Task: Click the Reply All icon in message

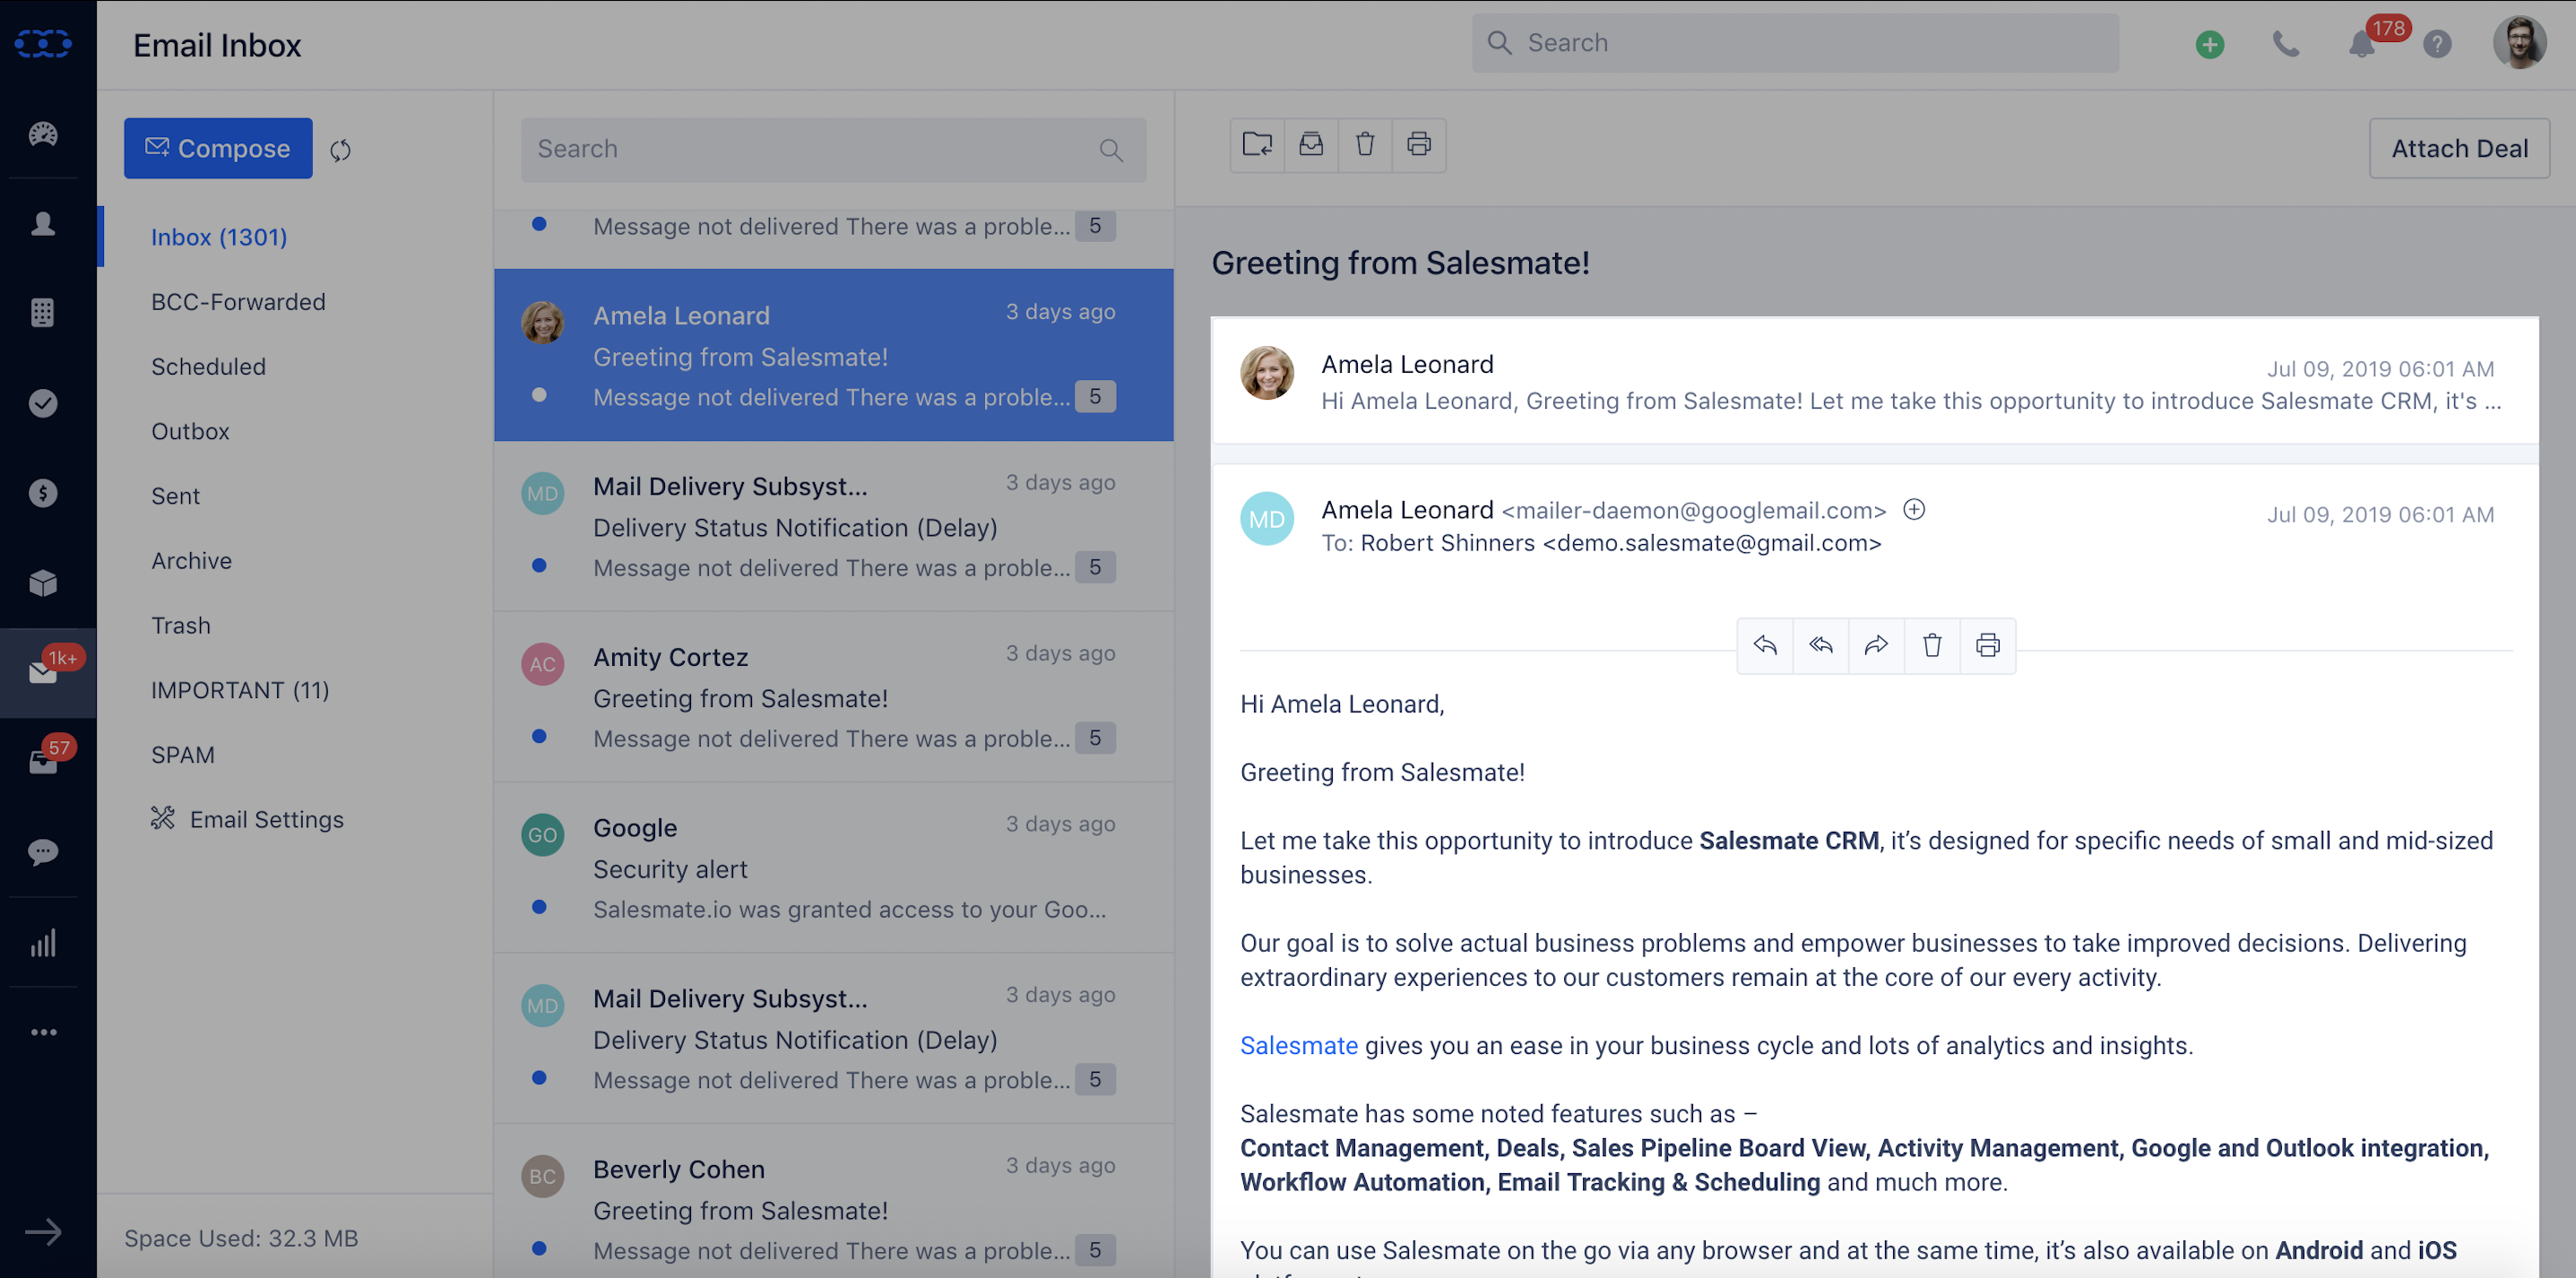Action: click(1821, 645)
